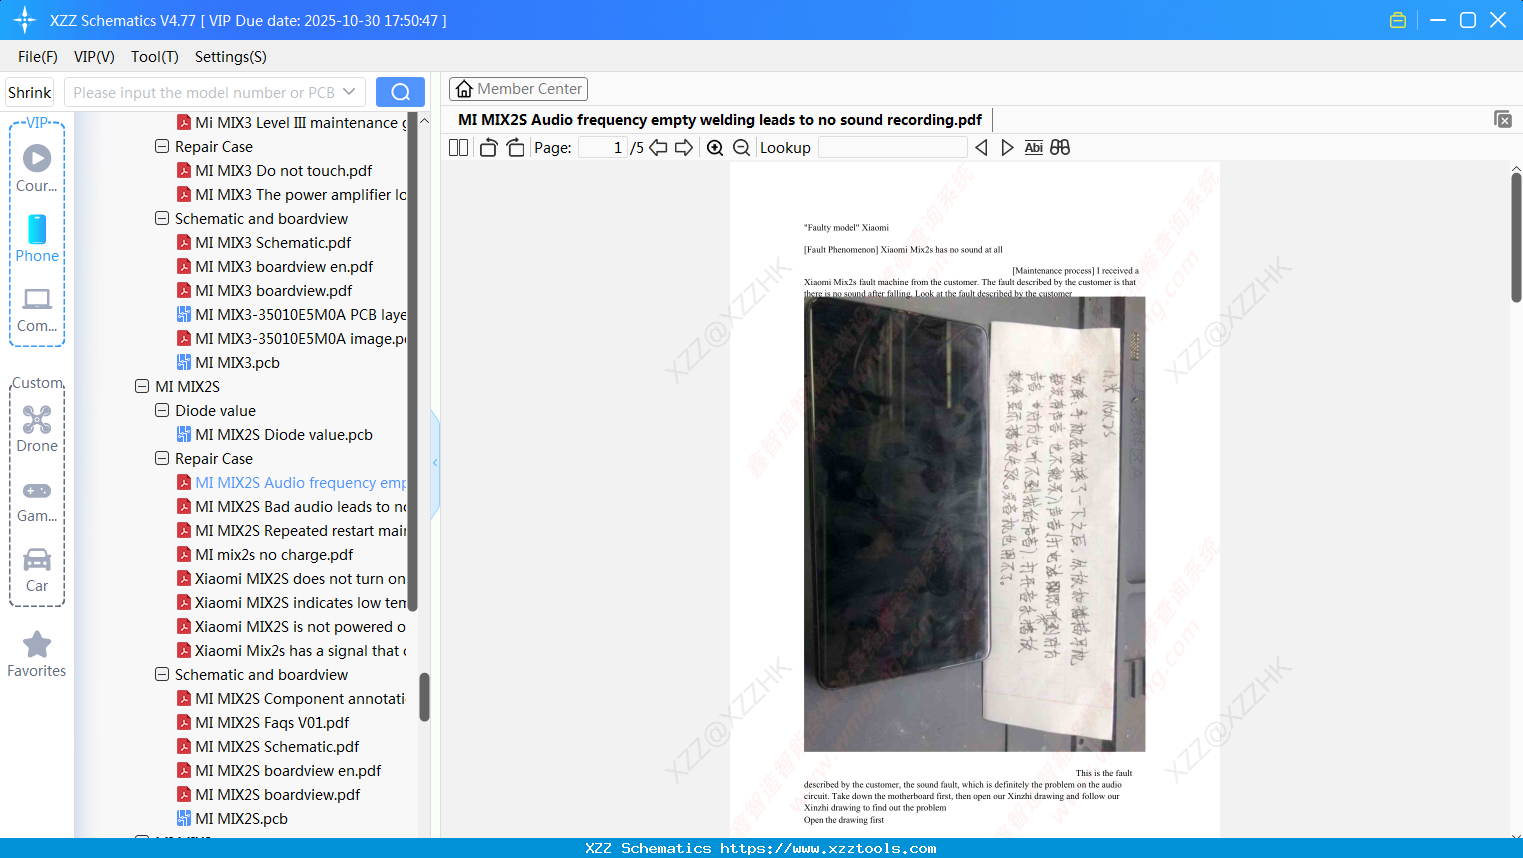Jump to previous Lookup search match
Image resolution: width=1523 pixels, height=858 pixels.
click(981, 148)
